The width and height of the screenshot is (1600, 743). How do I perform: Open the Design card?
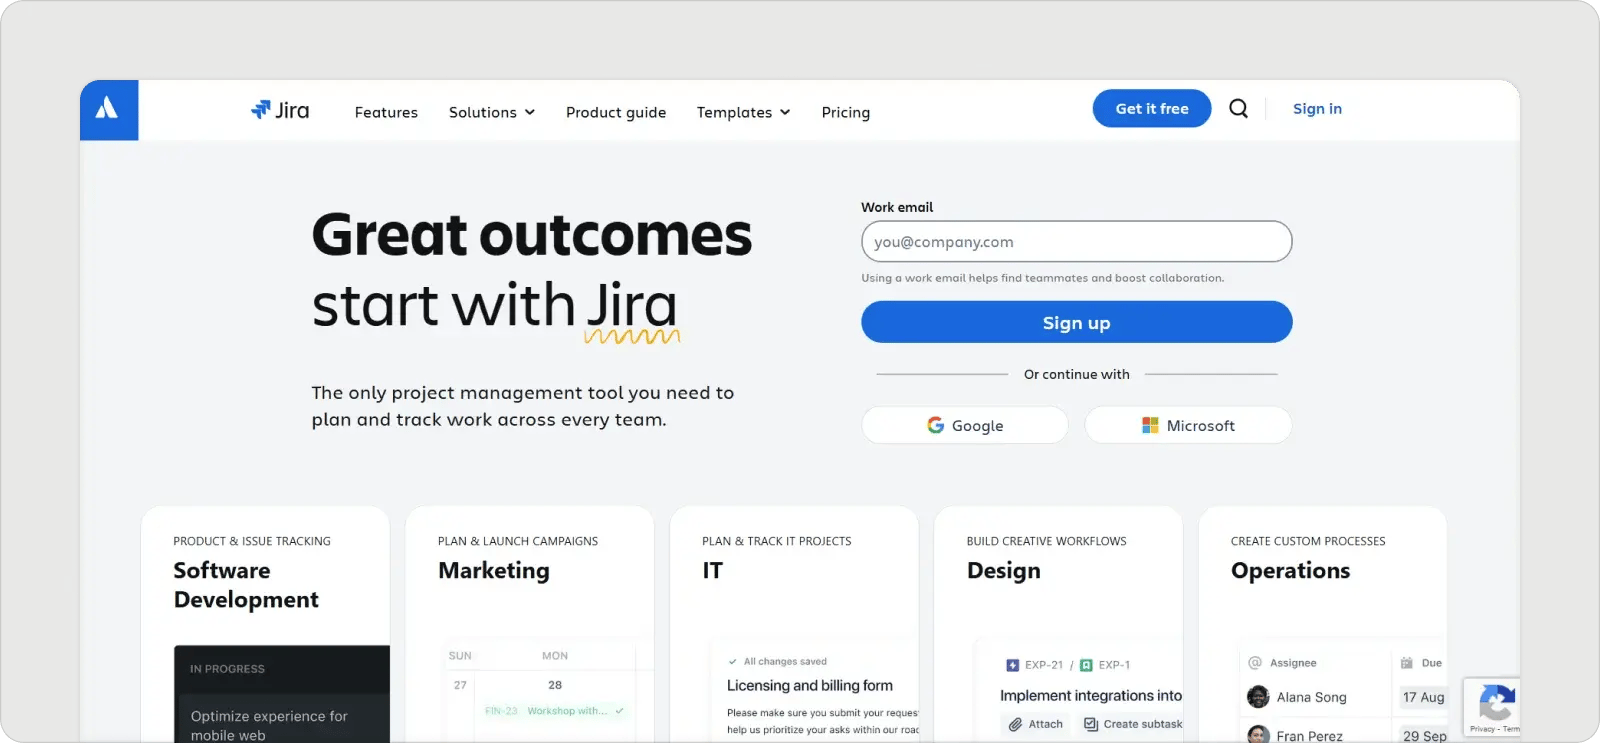pos(1058,624)
